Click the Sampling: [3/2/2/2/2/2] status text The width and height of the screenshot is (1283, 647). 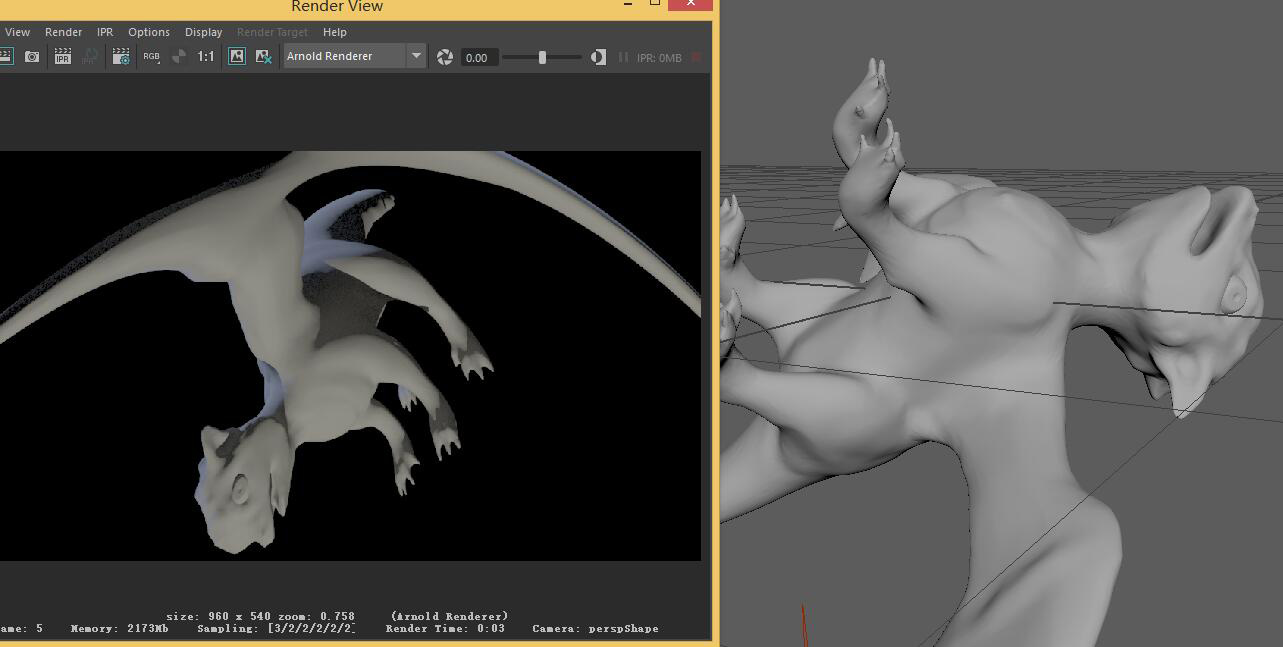276,629
